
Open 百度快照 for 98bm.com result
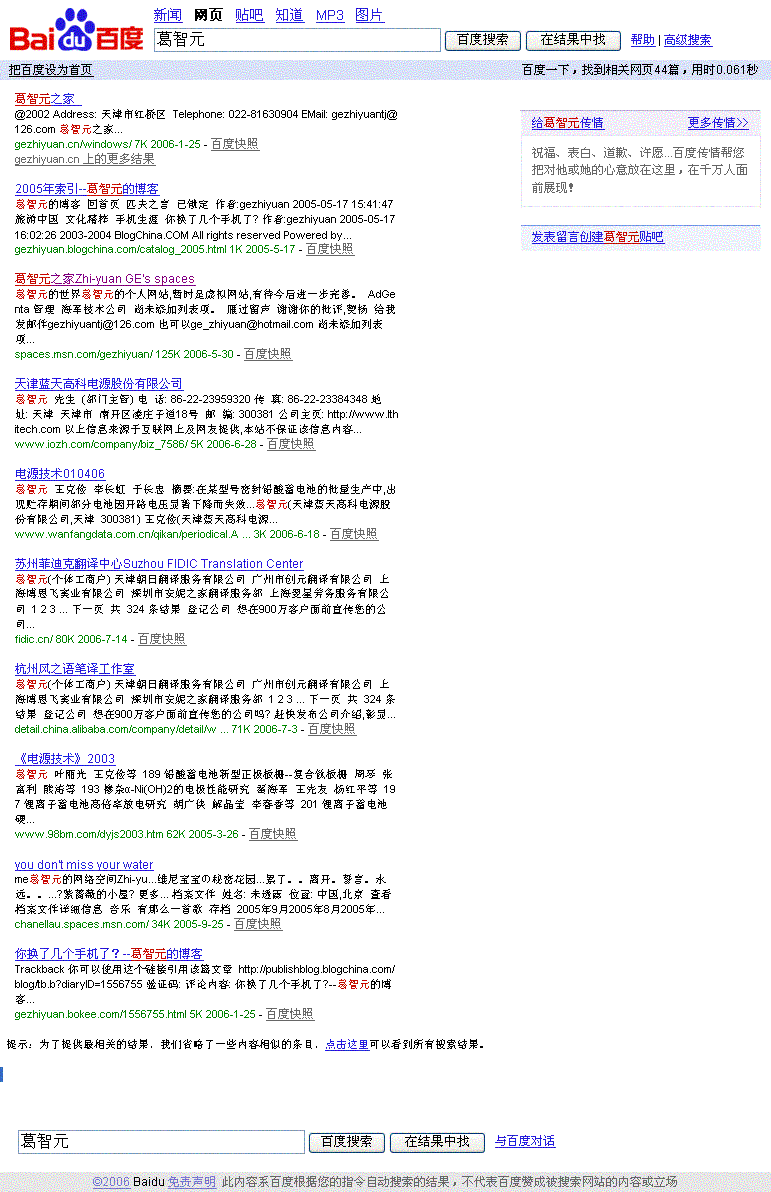(273, 834)
